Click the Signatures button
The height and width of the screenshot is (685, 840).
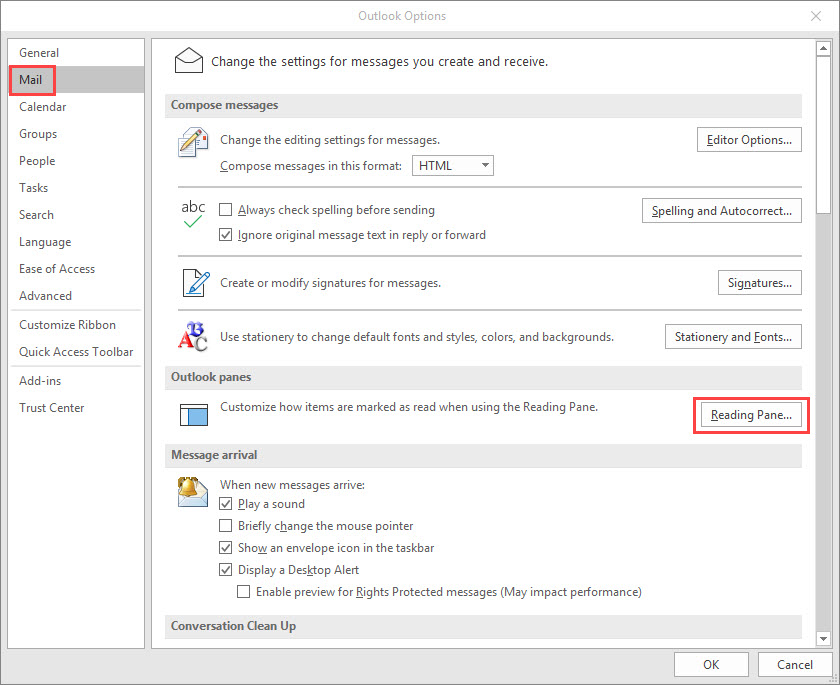pyautogui.click(x=760, y=283)
